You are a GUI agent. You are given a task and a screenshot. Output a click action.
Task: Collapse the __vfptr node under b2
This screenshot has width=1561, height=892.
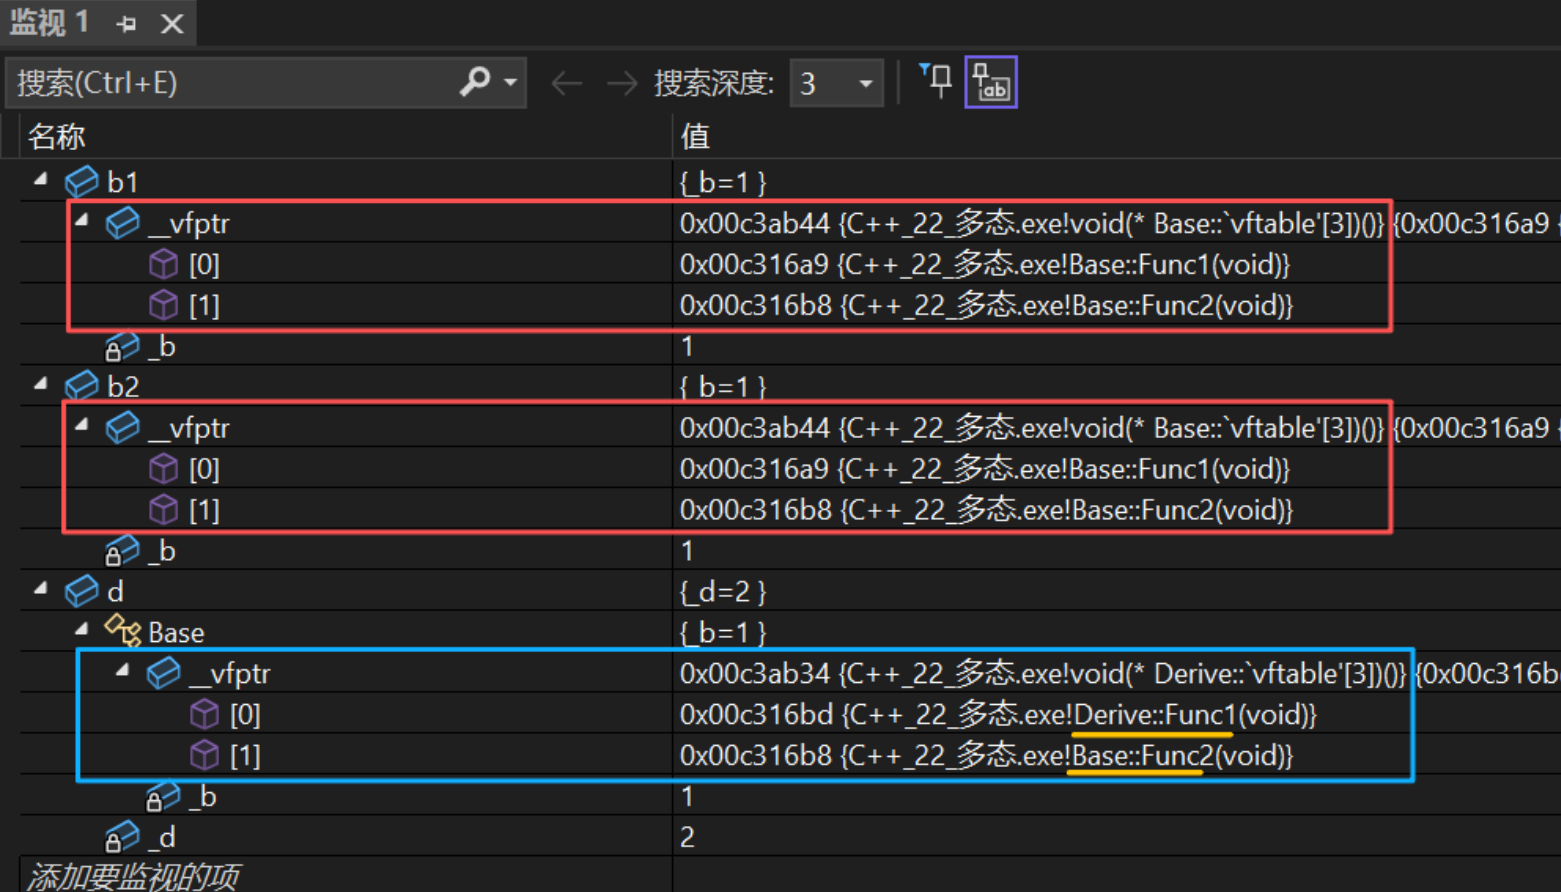pyautogui.click(x=82, y=425)
